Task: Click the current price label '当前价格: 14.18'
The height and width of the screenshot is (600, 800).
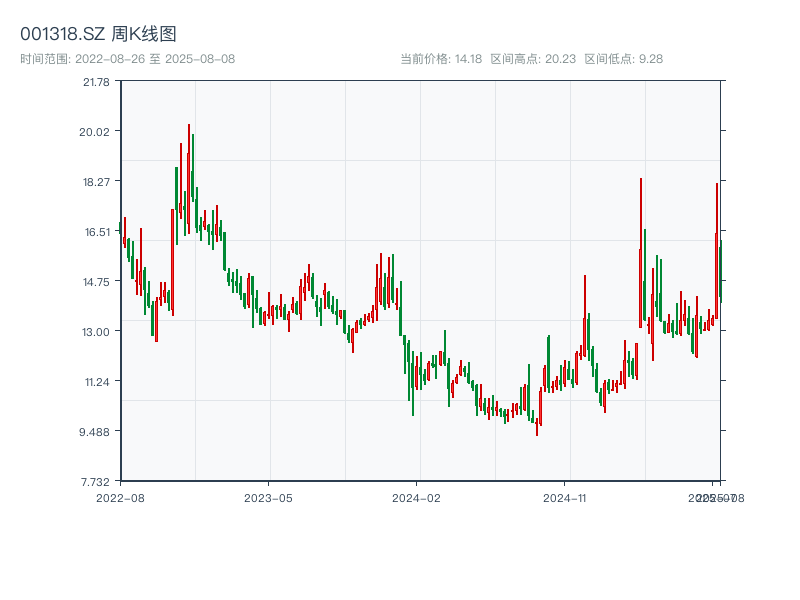Action: point(441,59)
